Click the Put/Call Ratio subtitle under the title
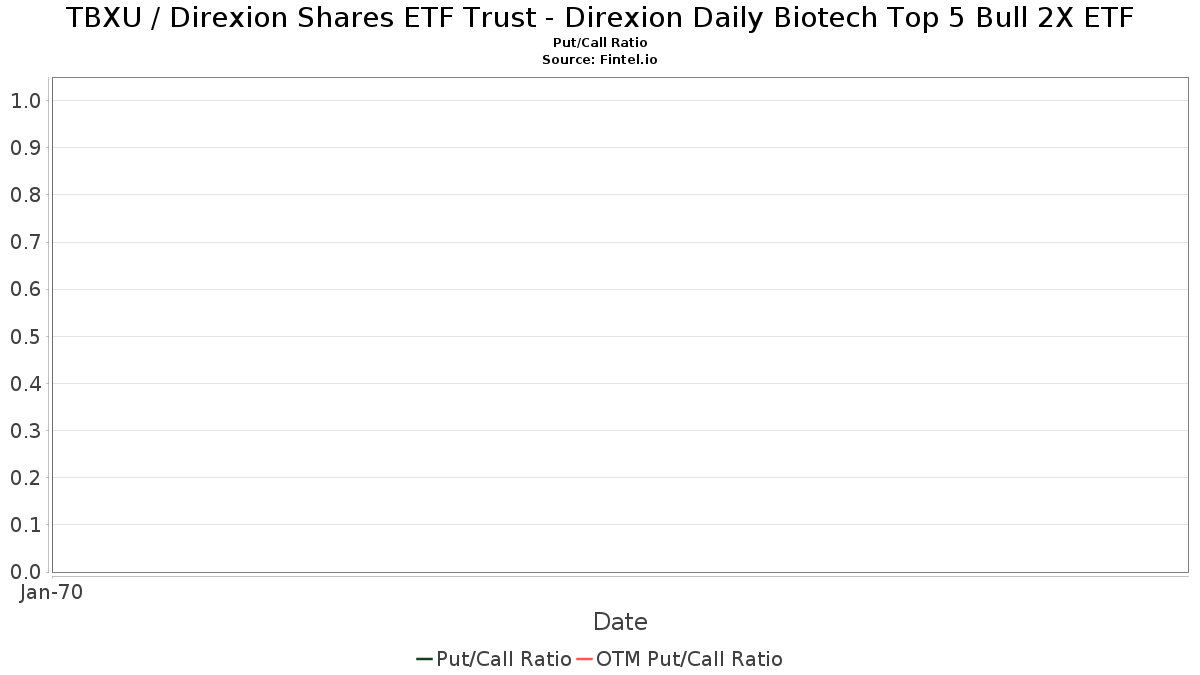1200x675 pixels. coord(600,43)
